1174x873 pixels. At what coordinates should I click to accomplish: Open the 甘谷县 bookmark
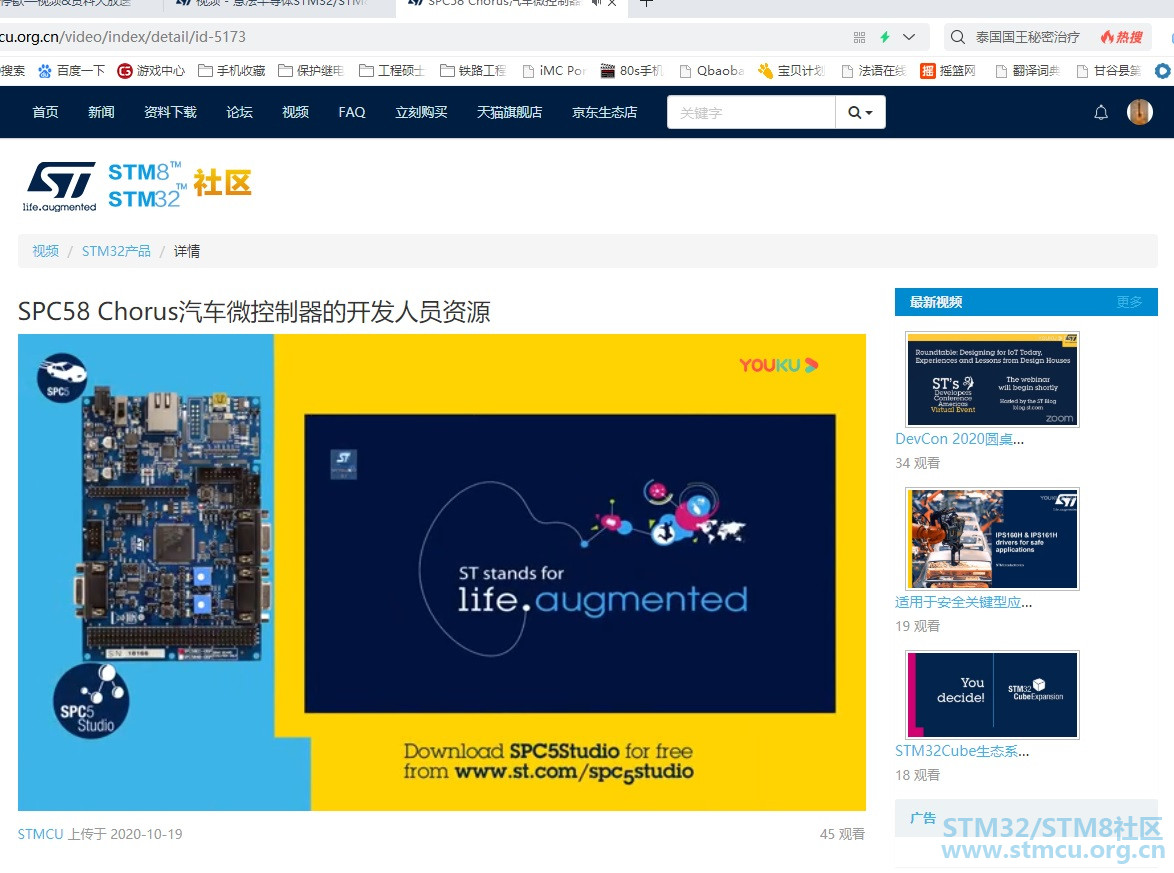click(x=1108, y=70)
